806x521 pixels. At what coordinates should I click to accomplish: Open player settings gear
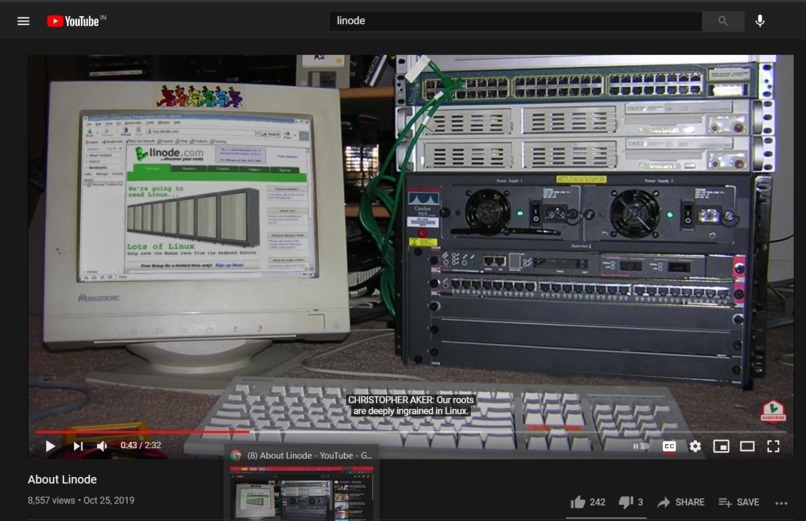[x=695, y=446]
